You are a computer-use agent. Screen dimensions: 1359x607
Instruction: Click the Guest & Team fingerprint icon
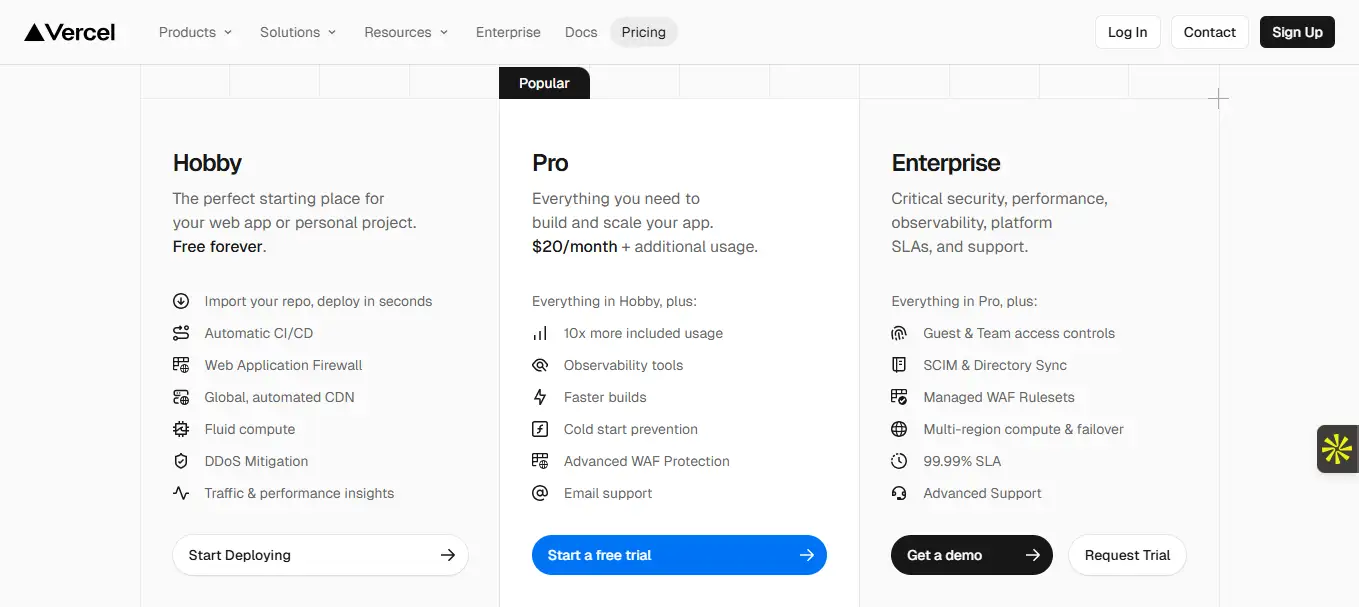coord(899,333)
